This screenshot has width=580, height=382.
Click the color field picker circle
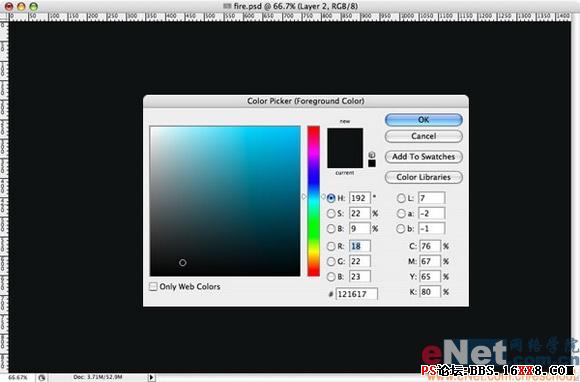coord(183,263)
